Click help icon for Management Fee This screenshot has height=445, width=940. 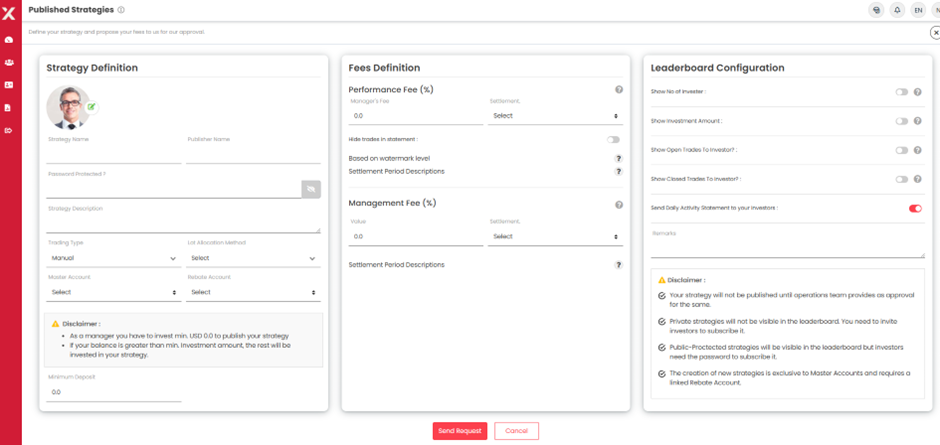(x=619, y=205)
